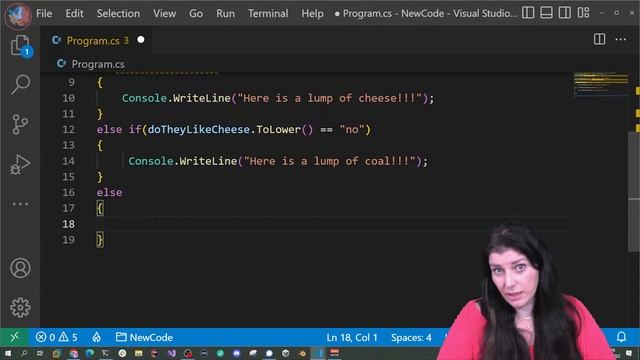Show errors and warnings in status bar

click(x=56, y=337)
